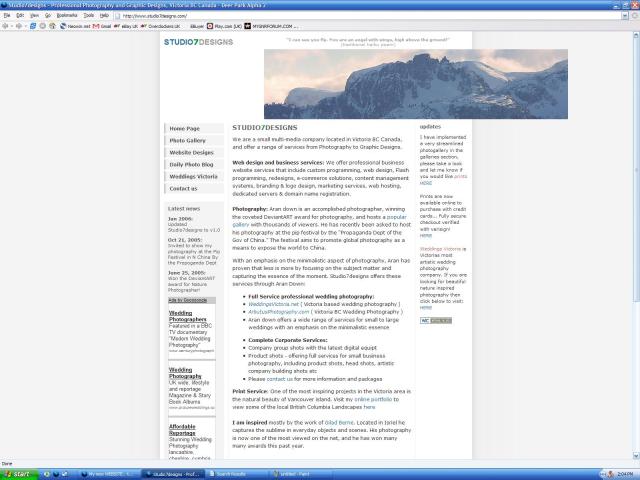The width and height of the screenshot is (640, 480).
Task: Click the Stop loading toolbar icon
Action: pyautogui.click(x=43, y=26)
